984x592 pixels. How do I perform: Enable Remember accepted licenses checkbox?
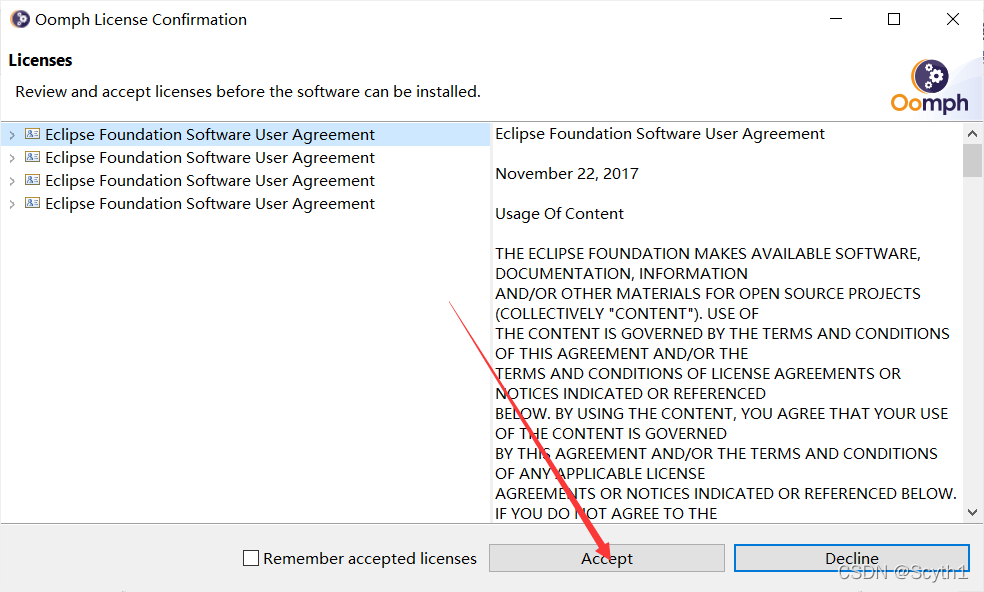pos(251,558)
